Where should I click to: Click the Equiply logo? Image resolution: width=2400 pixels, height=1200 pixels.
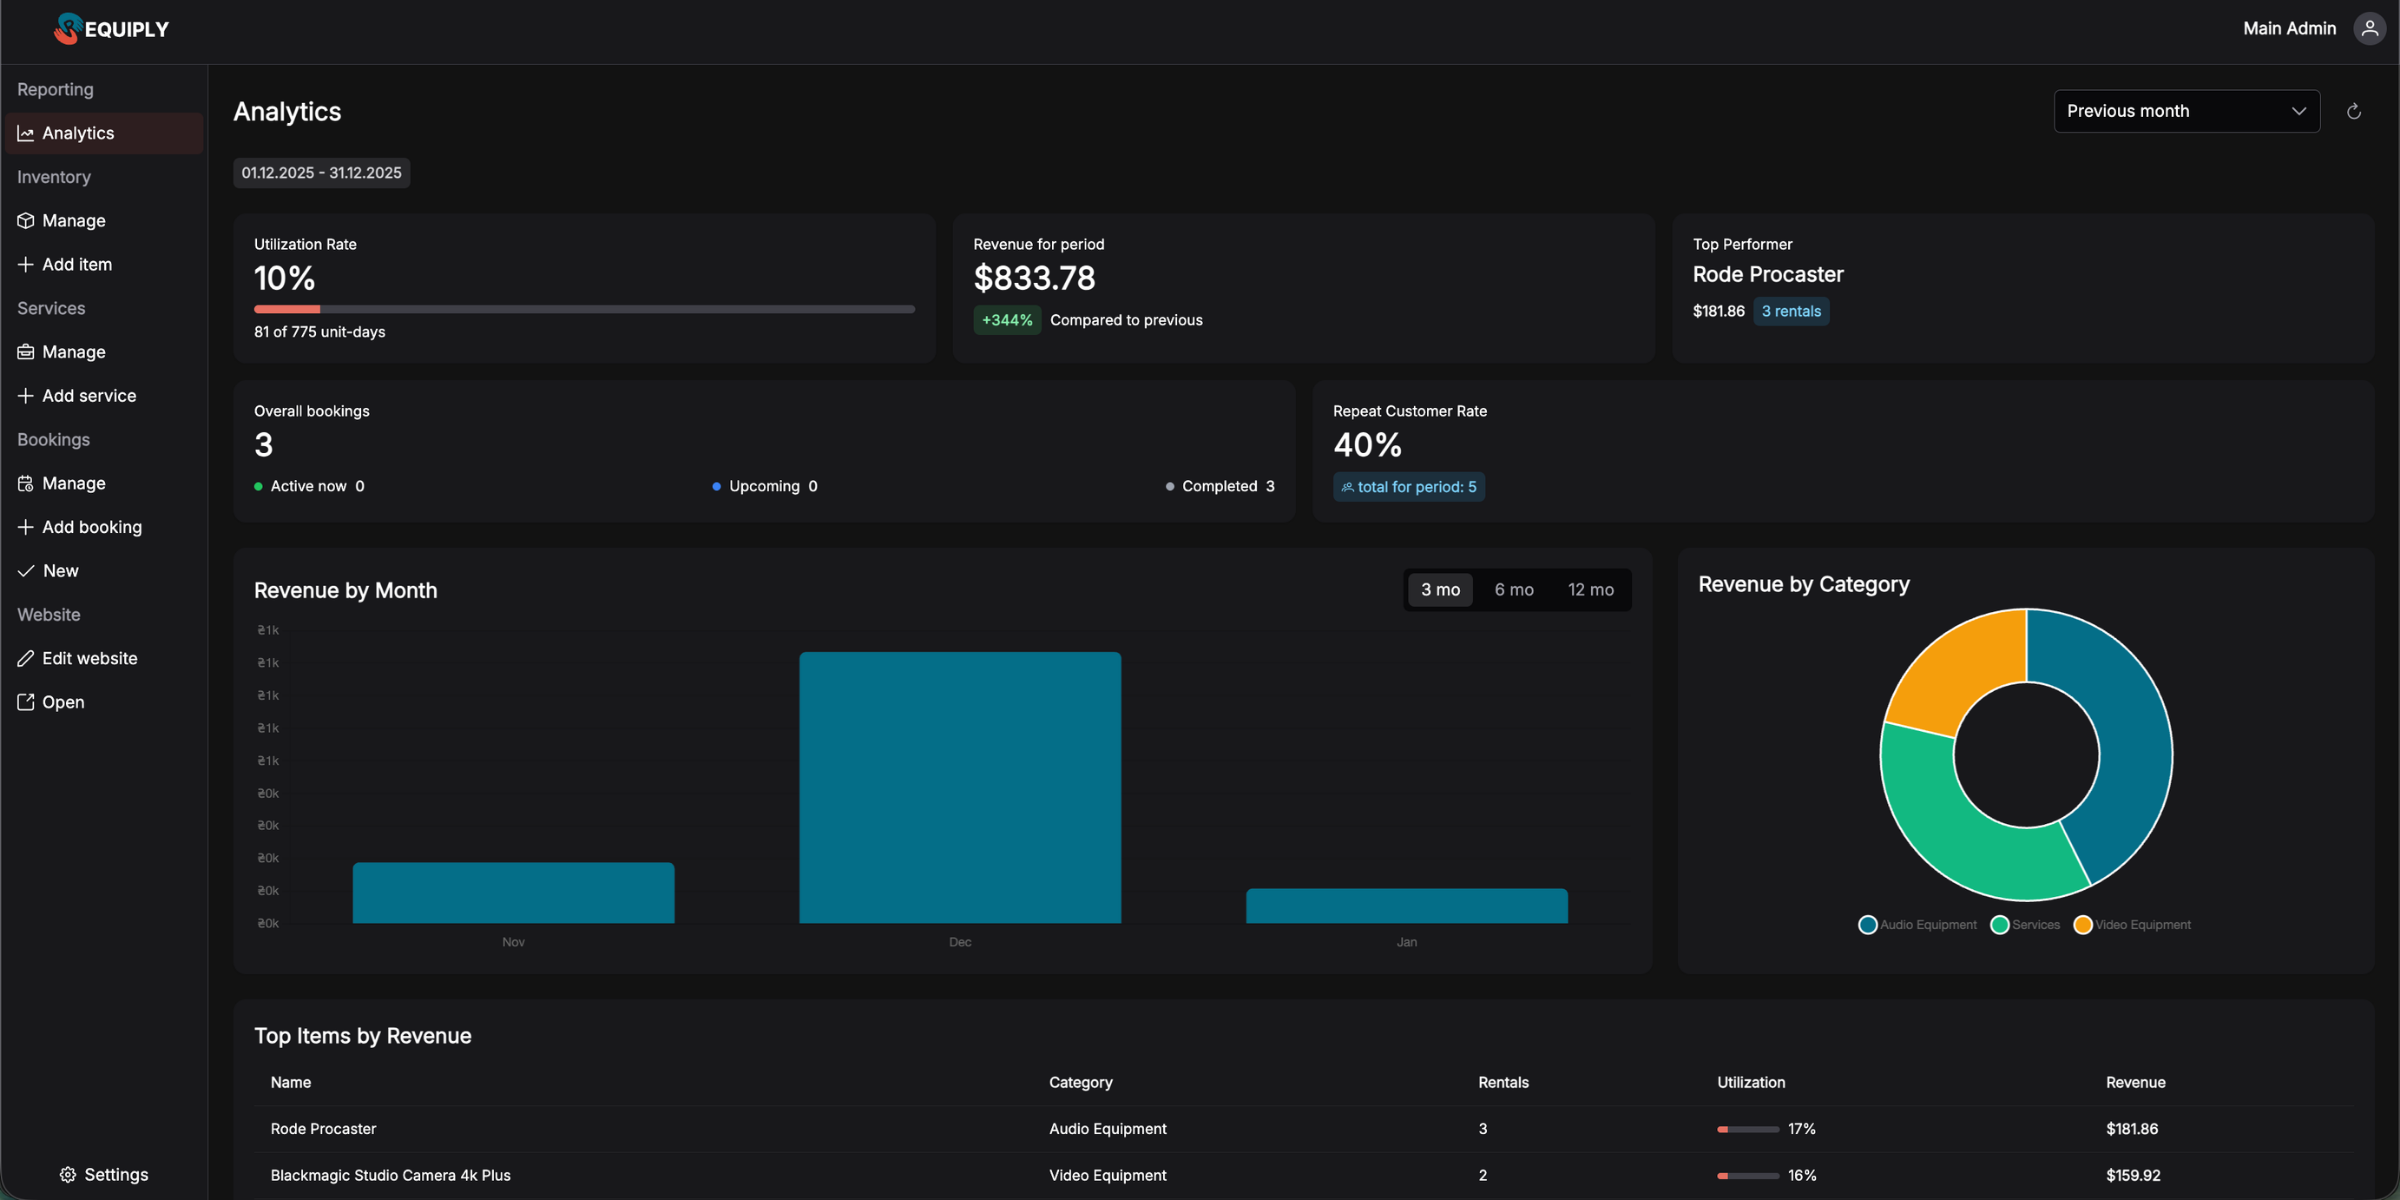click(x=111, y=28)
